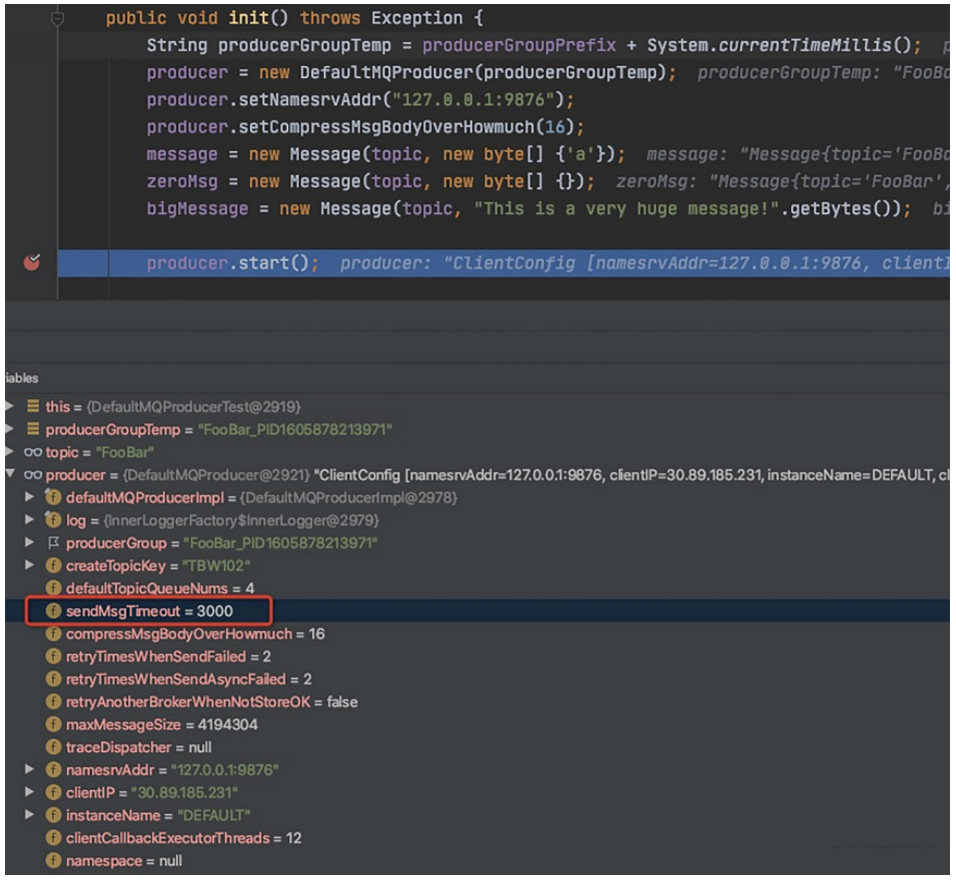The height and width of the screenshot is (880, 956).
Task: Click the maxMessageSize value 4194304
Action: [x=227, y=724]
